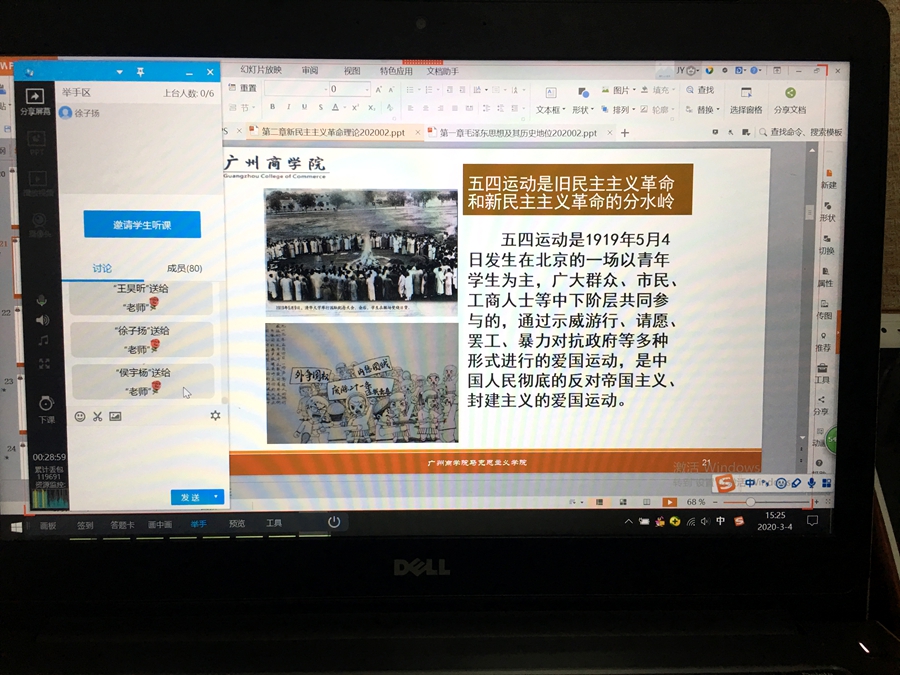This screenshot has height=675, width=900.
Task: Pin the classroom panel with pushpin icon
Action: coord(141,72)
